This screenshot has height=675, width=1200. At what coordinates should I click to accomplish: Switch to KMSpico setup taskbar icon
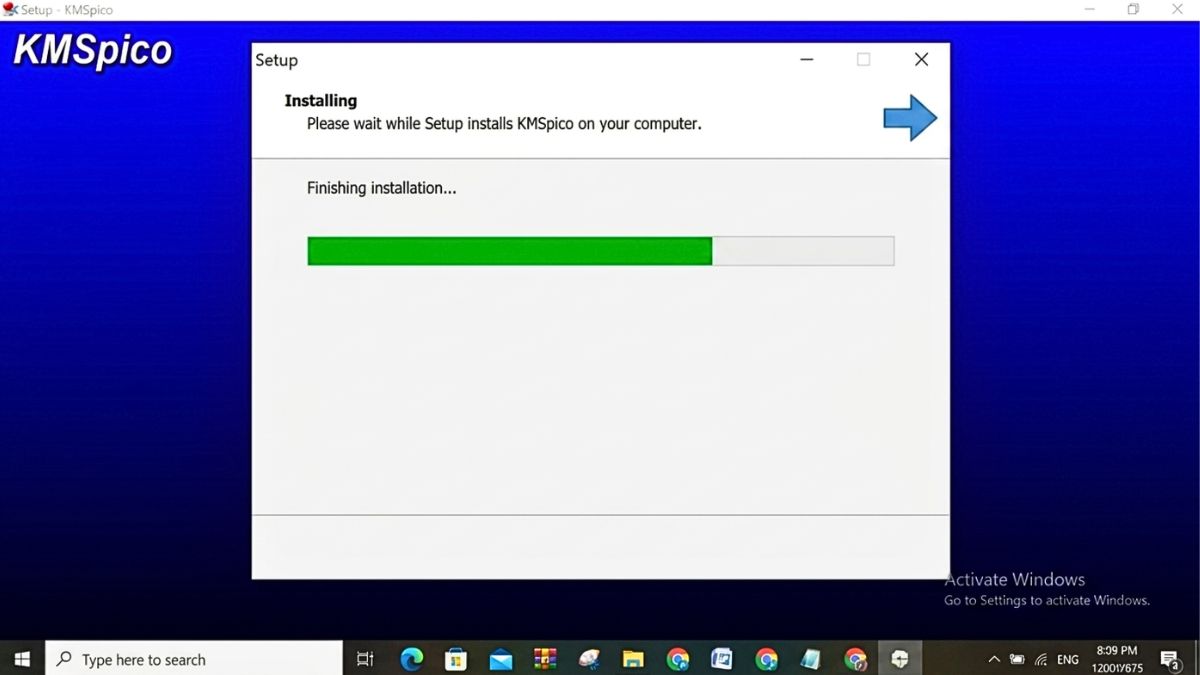(x=900, y=659)
